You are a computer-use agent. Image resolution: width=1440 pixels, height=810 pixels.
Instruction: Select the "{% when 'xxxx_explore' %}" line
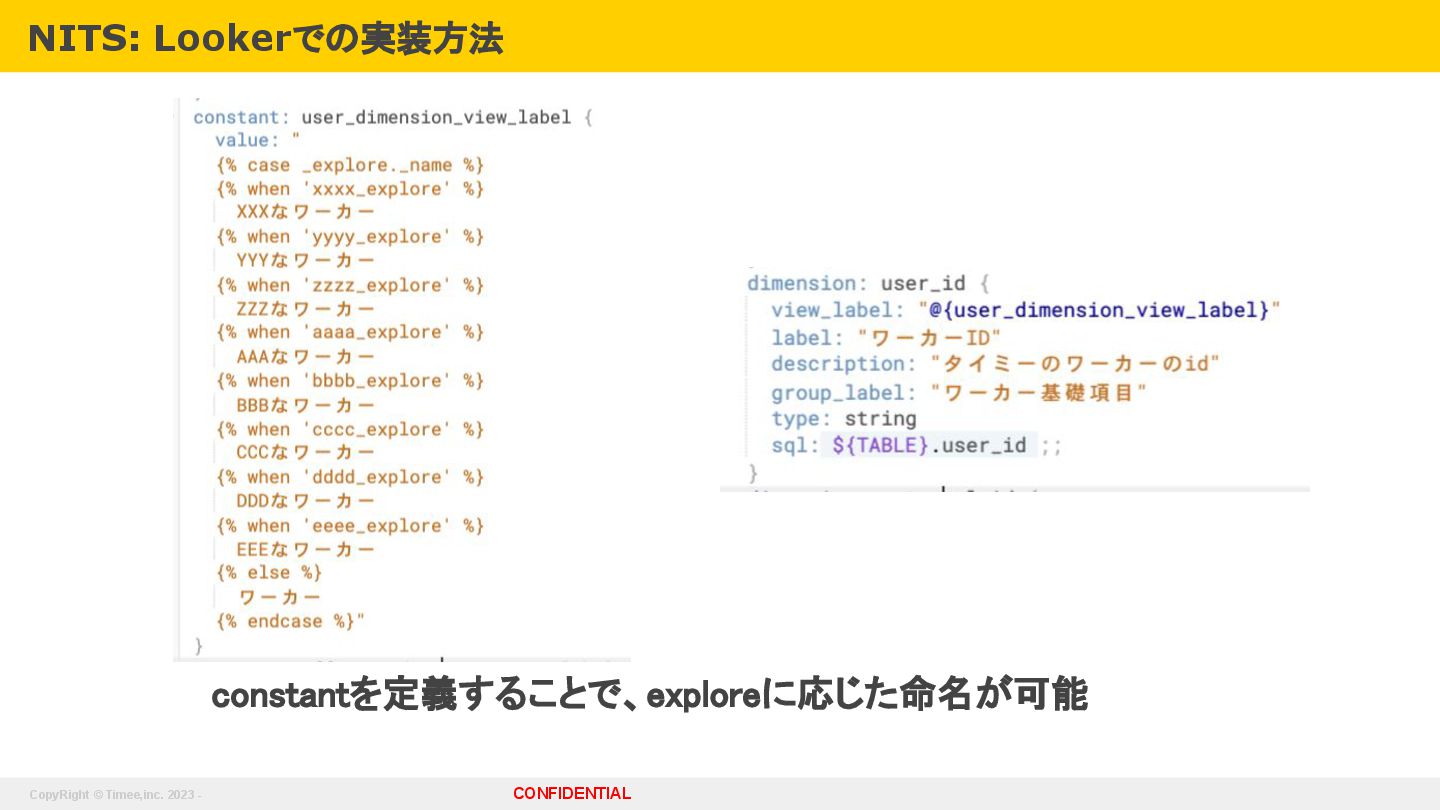pos(350,189)
